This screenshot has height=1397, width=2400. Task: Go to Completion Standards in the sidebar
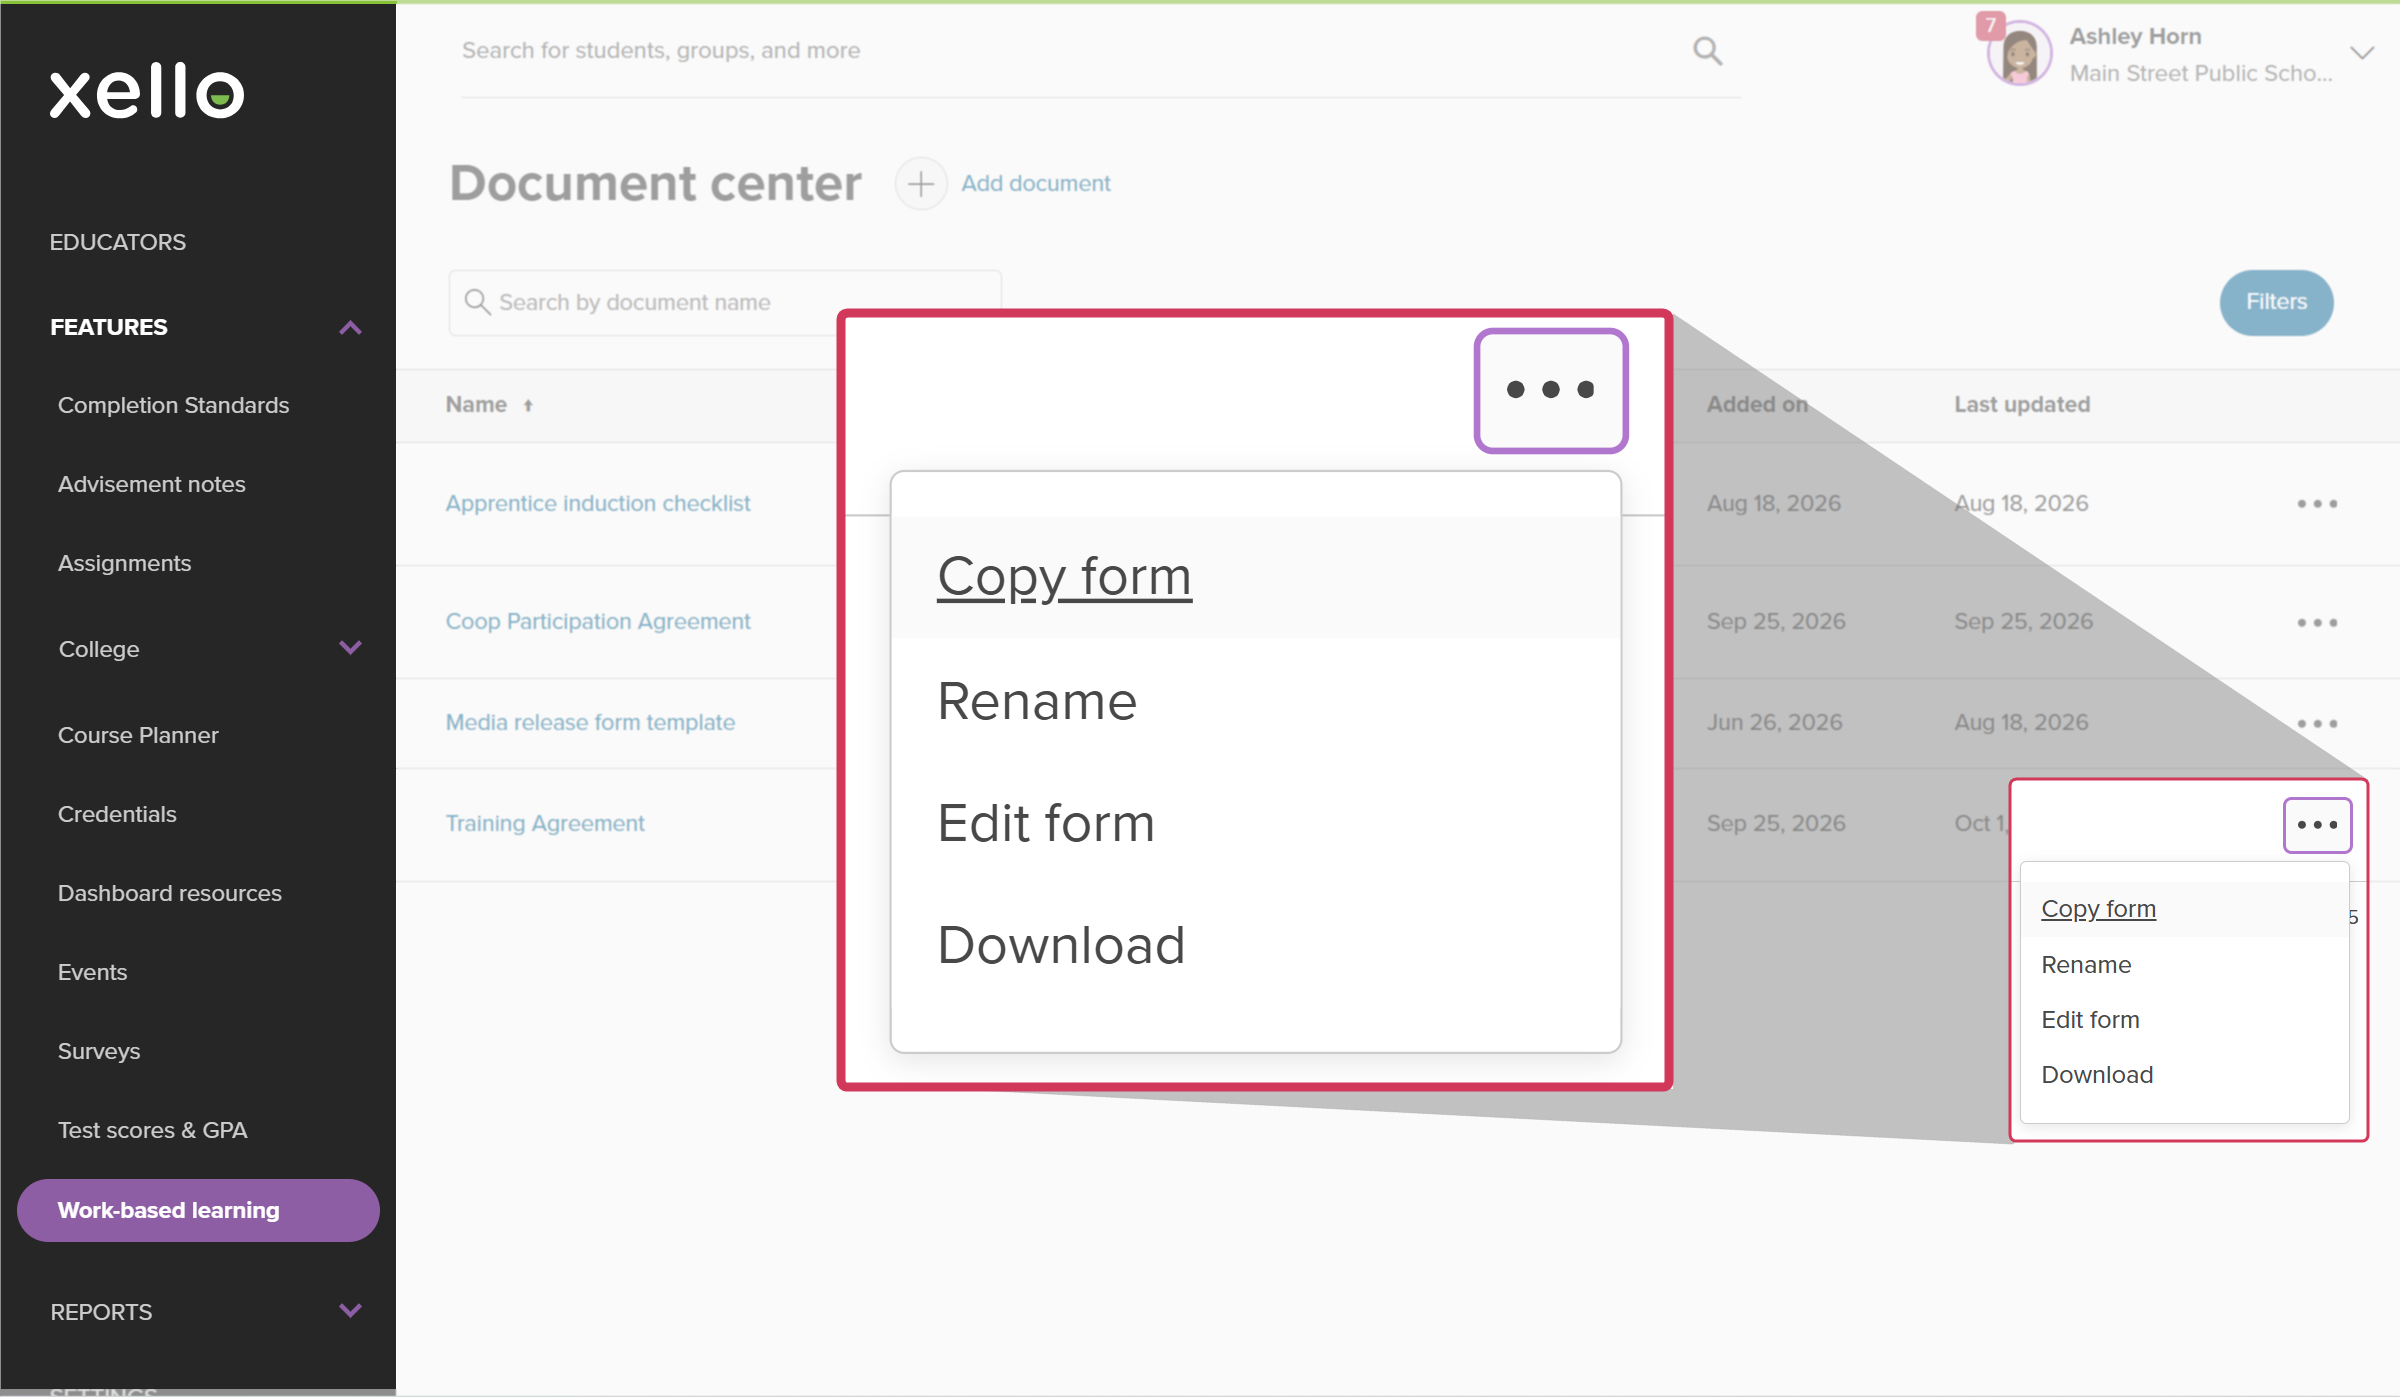(x=173, y=405)
